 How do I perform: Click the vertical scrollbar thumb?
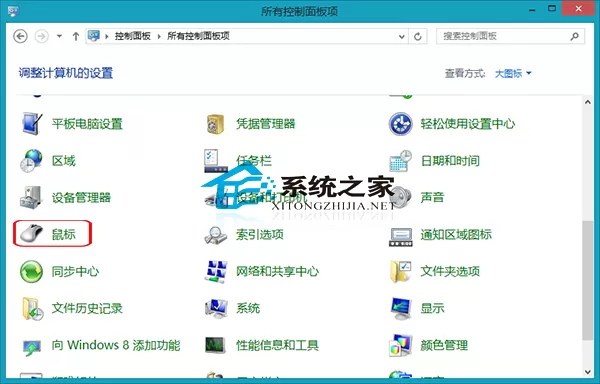click(x=588, y=280)
